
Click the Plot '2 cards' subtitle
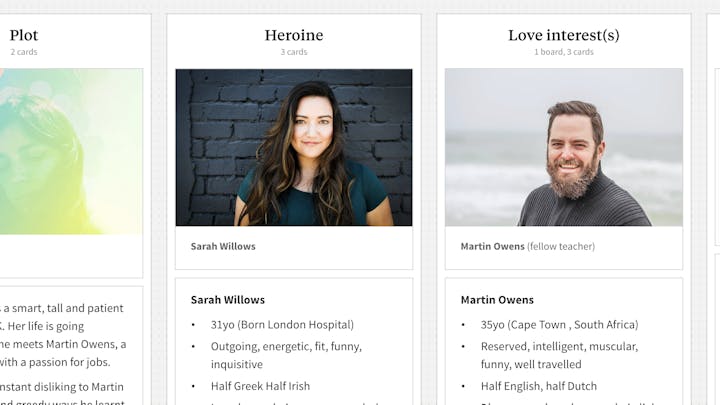[24, 52]
